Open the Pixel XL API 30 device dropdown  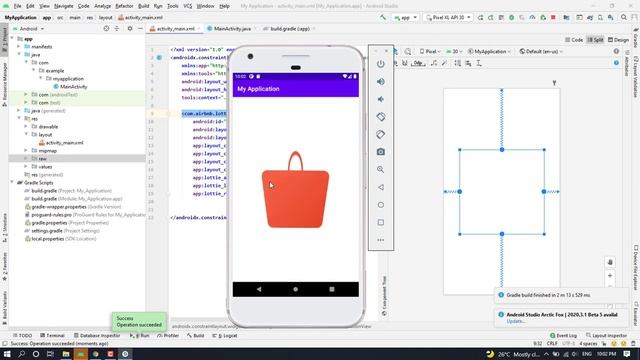[x=448, y=18]
